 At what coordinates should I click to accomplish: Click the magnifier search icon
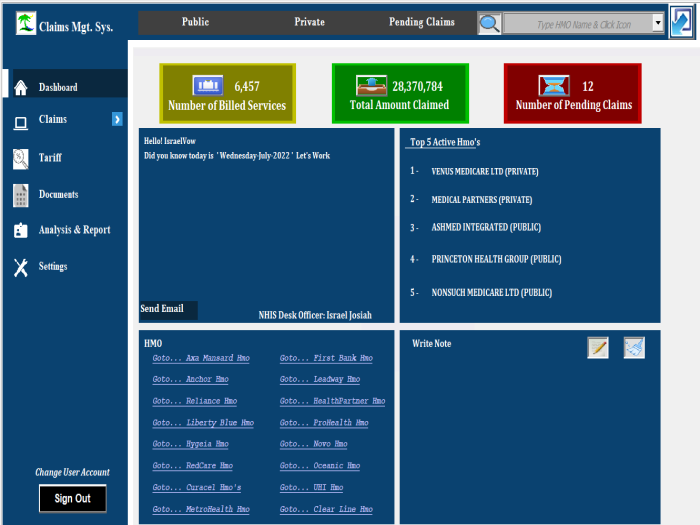click(489, 23)
